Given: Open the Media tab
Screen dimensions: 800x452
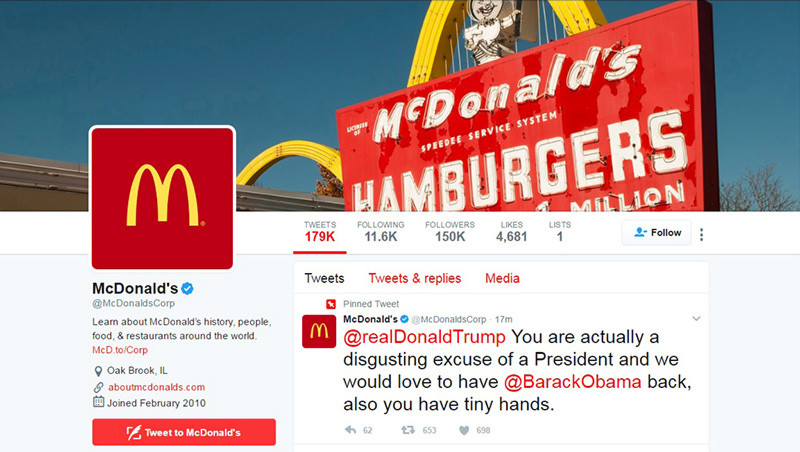Looking at the screenshot, I should 502,278.
